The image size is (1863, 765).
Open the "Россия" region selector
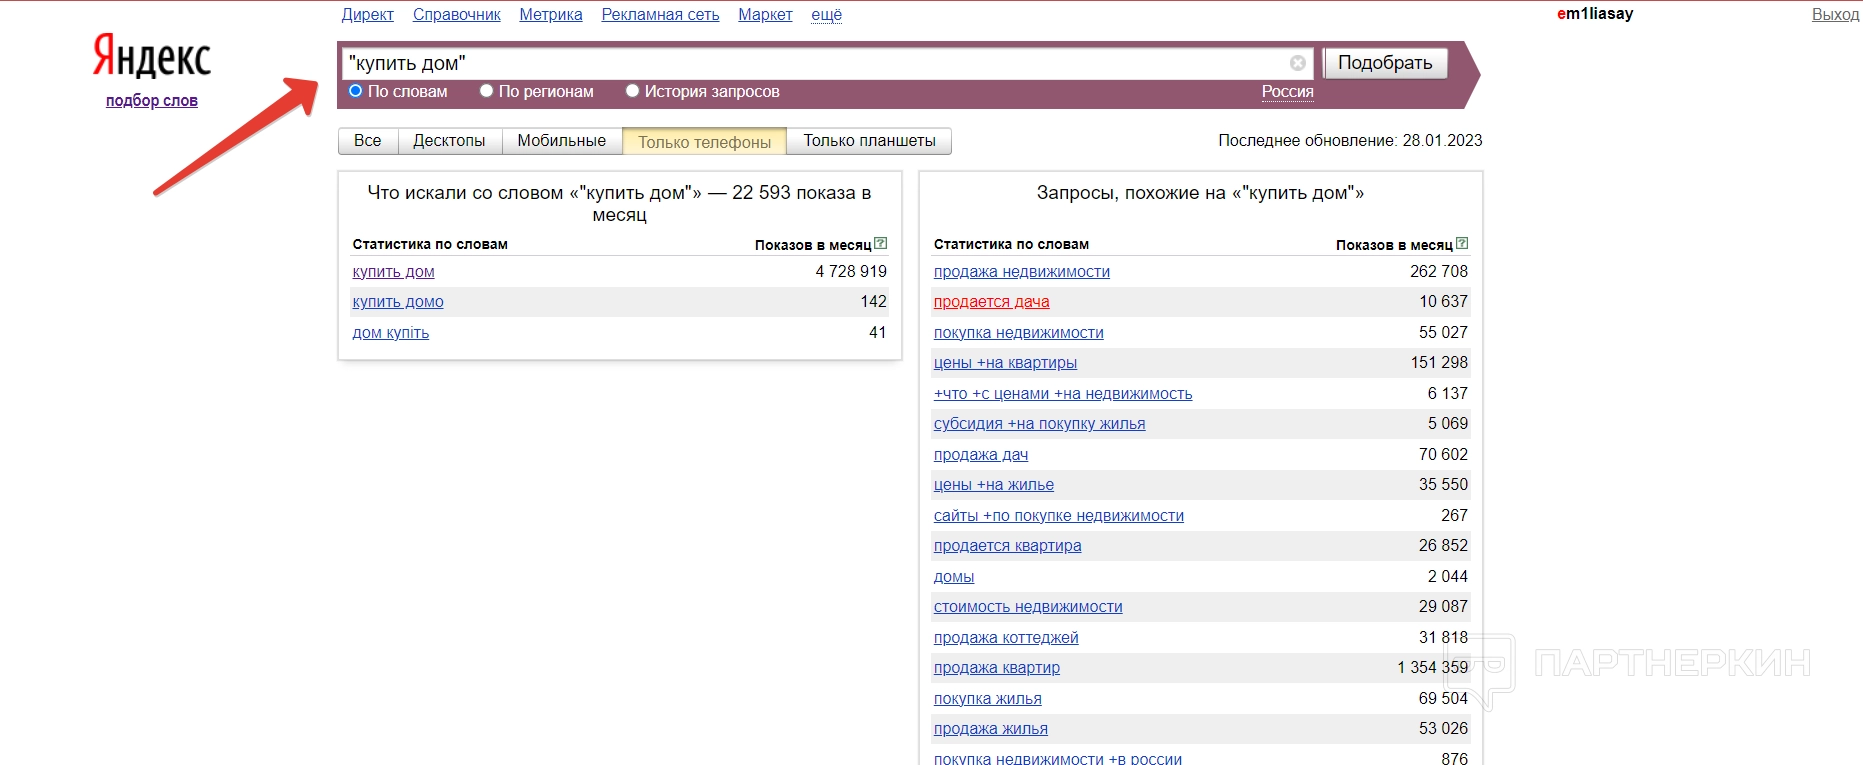pos(1287,91)
